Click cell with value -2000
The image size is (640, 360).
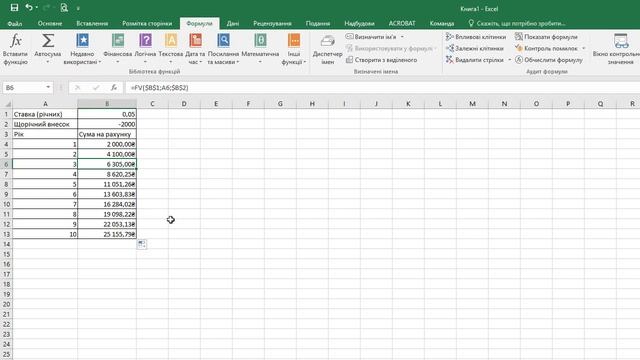(x=107, y=124)
